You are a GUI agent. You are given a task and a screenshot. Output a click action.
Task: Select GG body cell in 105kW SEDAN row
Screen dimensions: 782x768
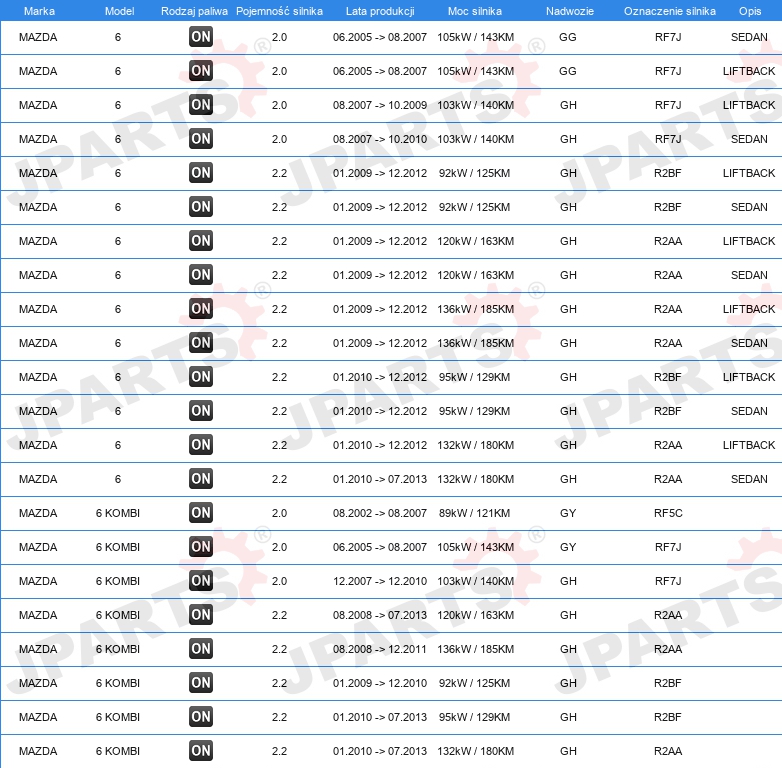pos(568,37)
